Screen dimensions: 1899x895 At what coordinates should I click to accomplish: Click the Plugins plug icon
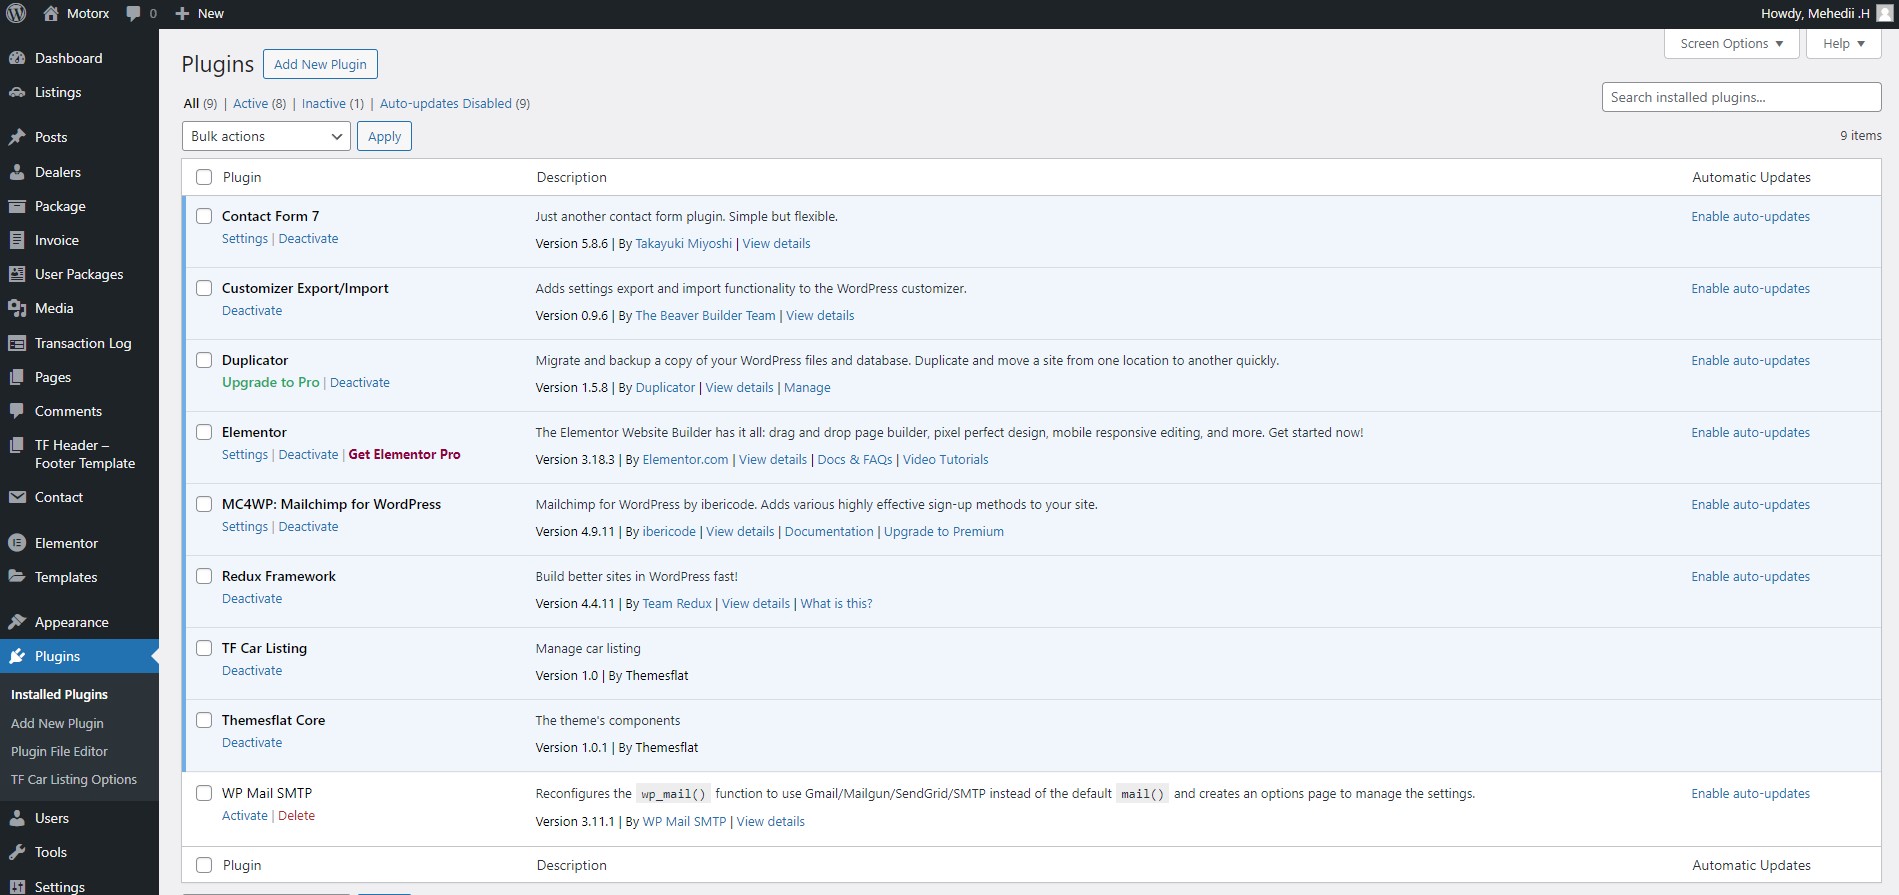17,656
